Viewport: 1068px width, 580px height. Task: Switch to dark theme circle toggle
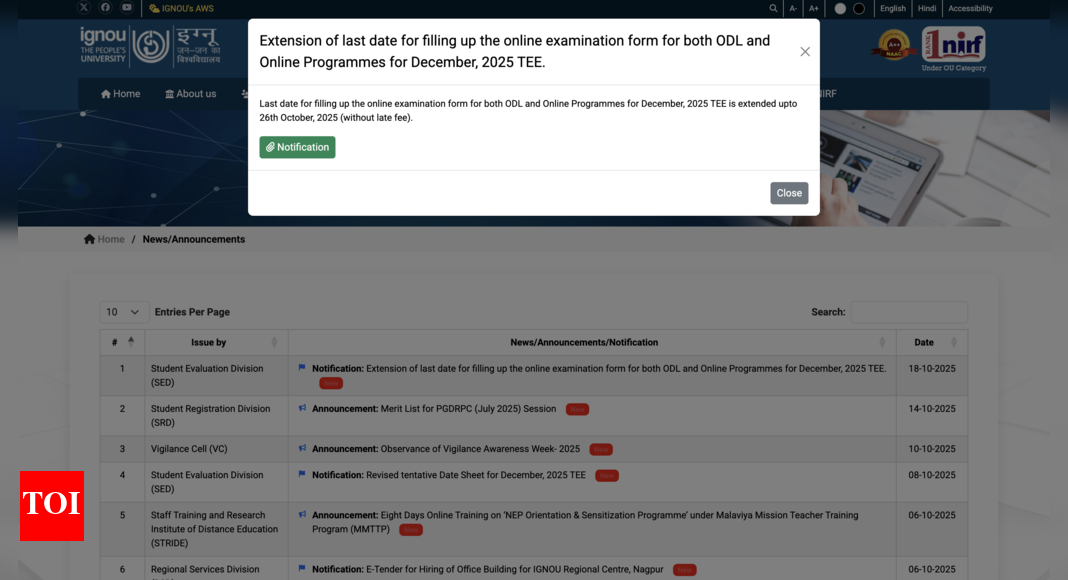[x=859, y=8]
